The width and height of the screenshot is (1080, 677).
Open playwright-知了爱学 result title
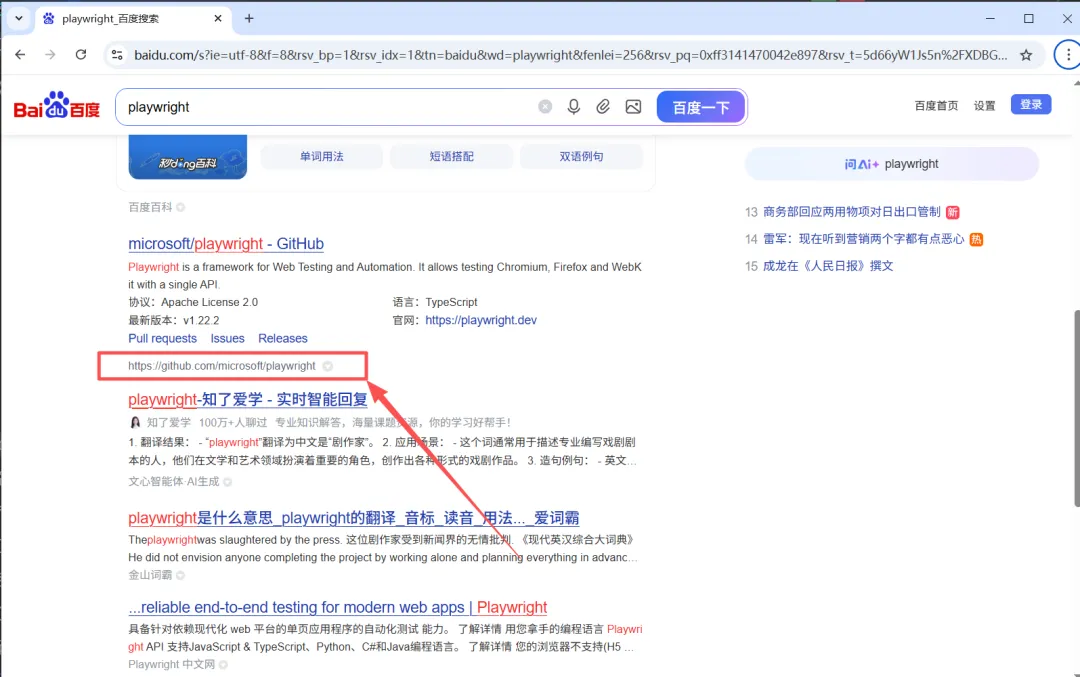pyautogui.click(x=248, y=399)
